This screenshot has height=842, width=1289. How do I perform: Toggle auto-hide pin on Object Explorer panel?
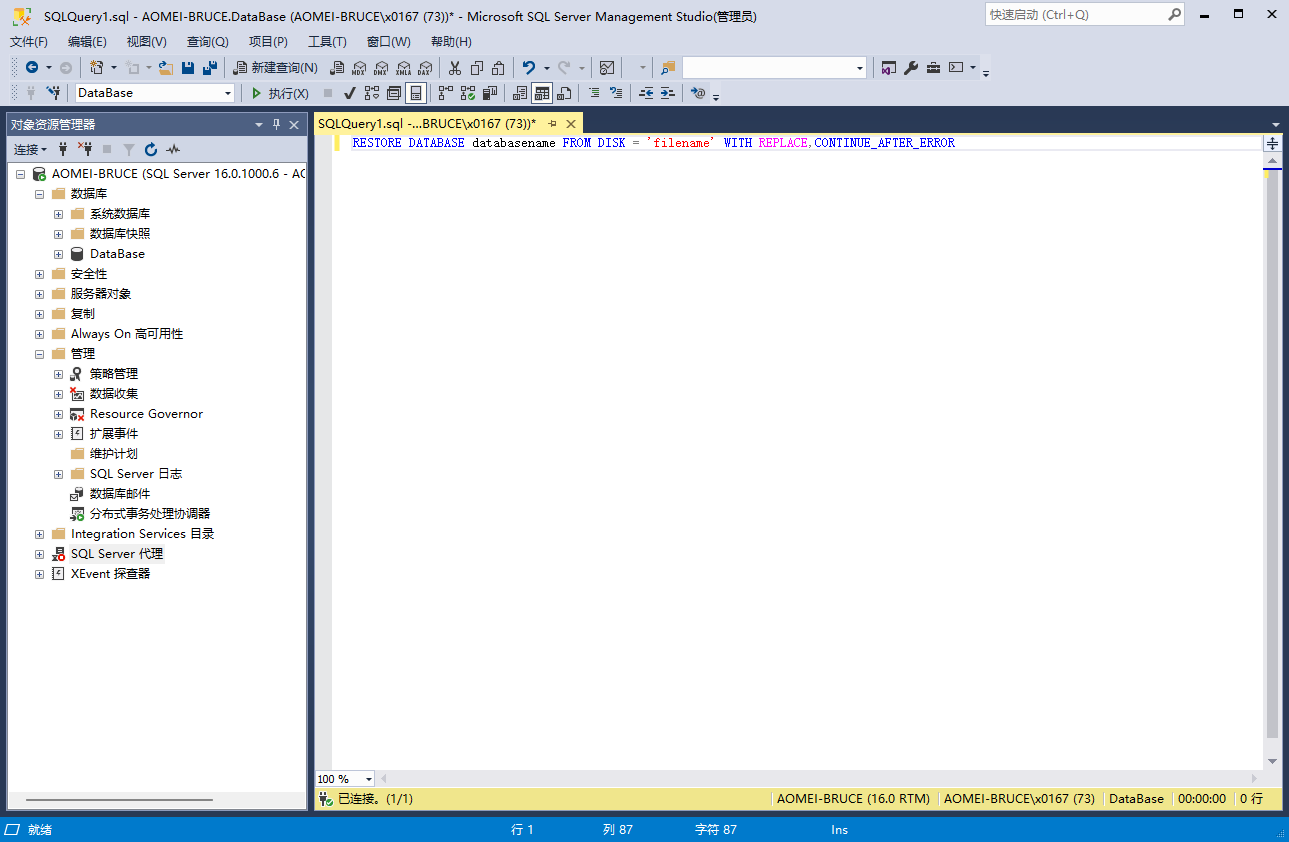pos(277,125)
